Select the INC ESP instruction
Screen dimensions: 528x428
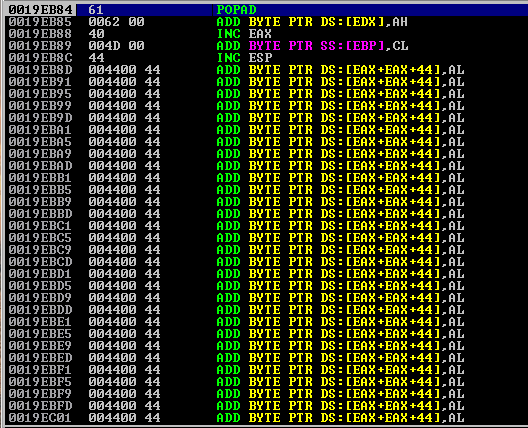point(244,58)
